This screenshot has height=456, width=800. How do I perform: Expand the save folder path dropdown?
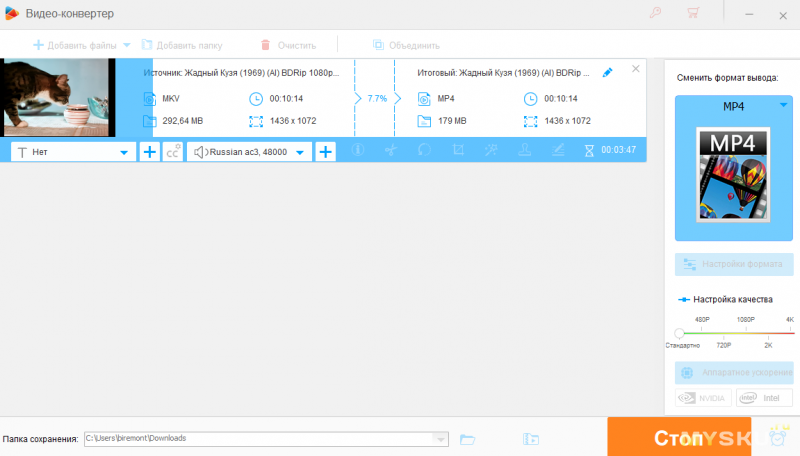[x=440, y=439]
